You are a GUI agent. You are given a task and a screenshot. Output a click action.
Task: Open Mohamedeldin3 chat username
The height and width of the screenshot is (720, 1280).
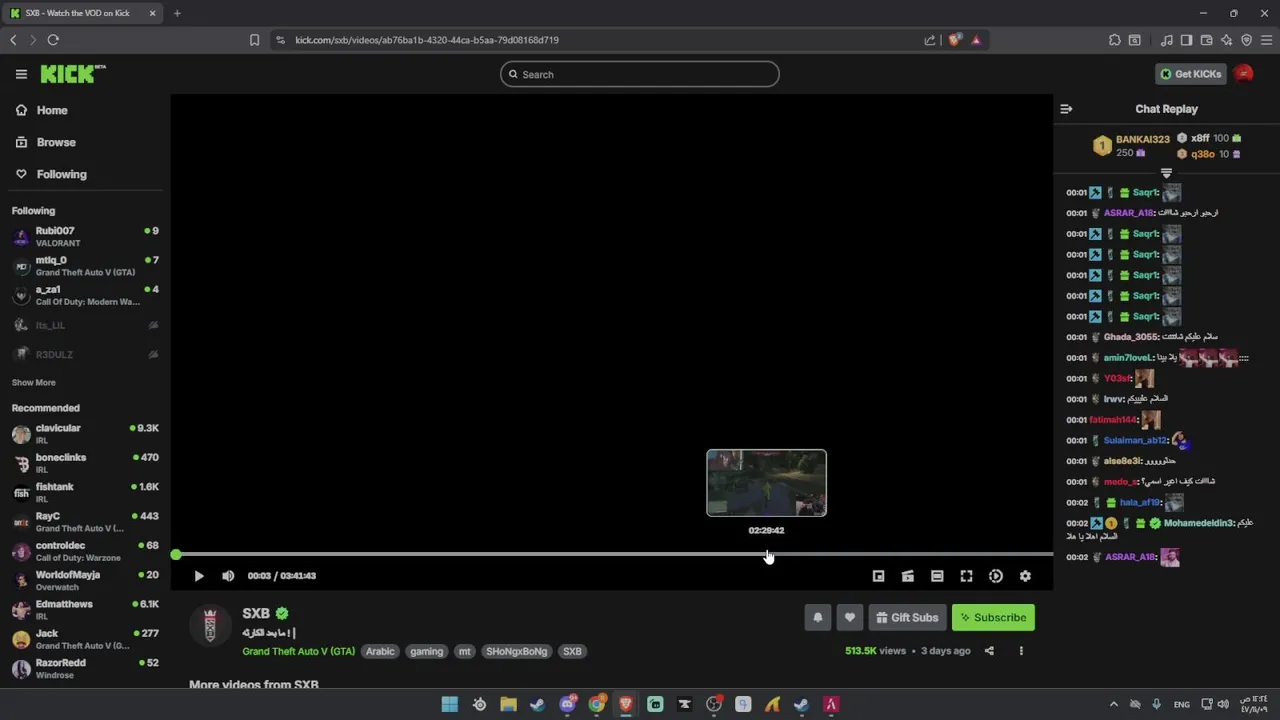point(1199,523)
